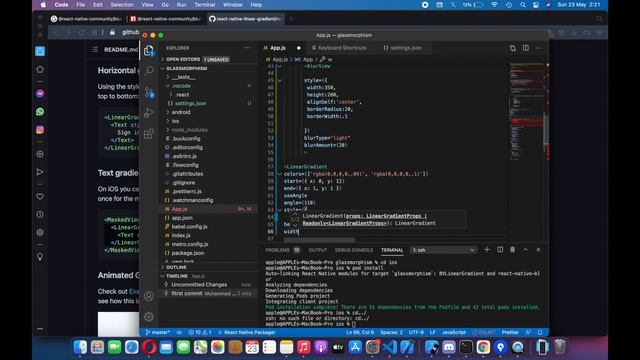Click Open Changes icon in editor toolbar
The width and height of the screenshot is (640, 360).
coord(513,48)
